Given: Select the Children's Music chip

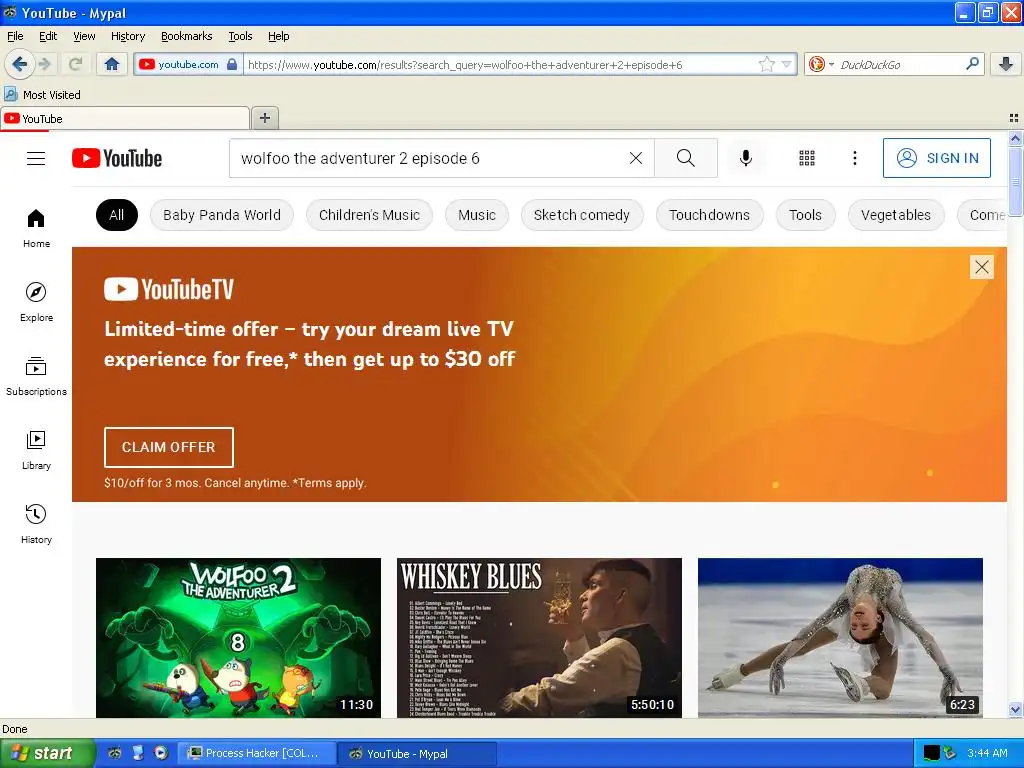Looking at the screenshot, I should pyautogui.click(x=369, y=215).
